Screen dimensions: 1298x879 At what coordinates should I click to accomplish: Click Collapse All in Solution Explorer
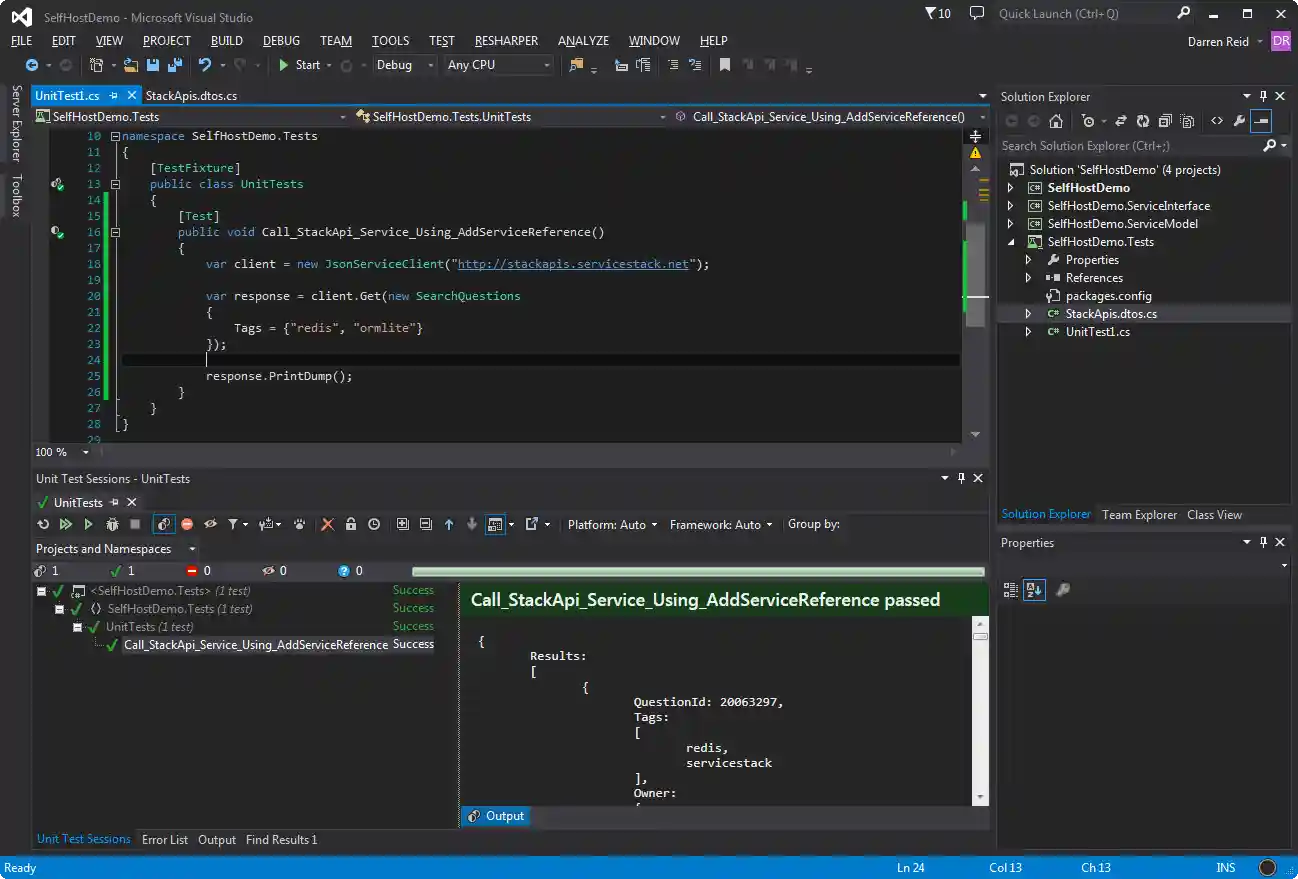pos(1165,121)
